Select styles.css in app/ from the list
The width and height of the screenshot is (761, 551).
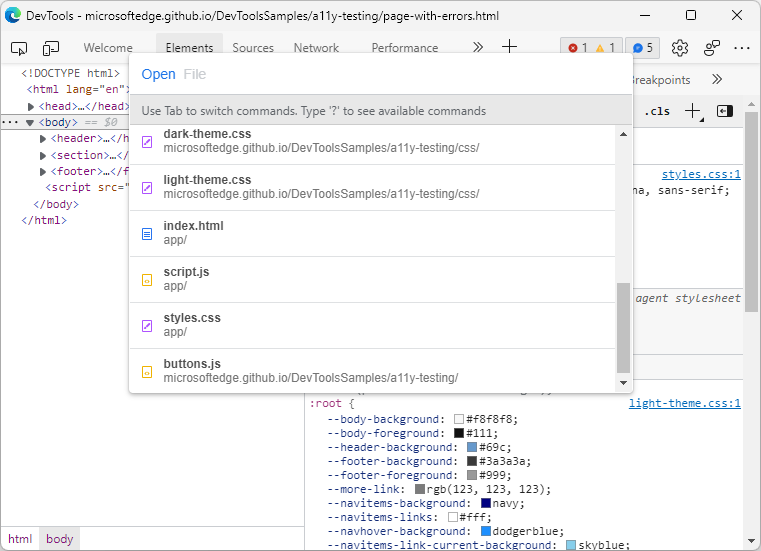(372, 326)
